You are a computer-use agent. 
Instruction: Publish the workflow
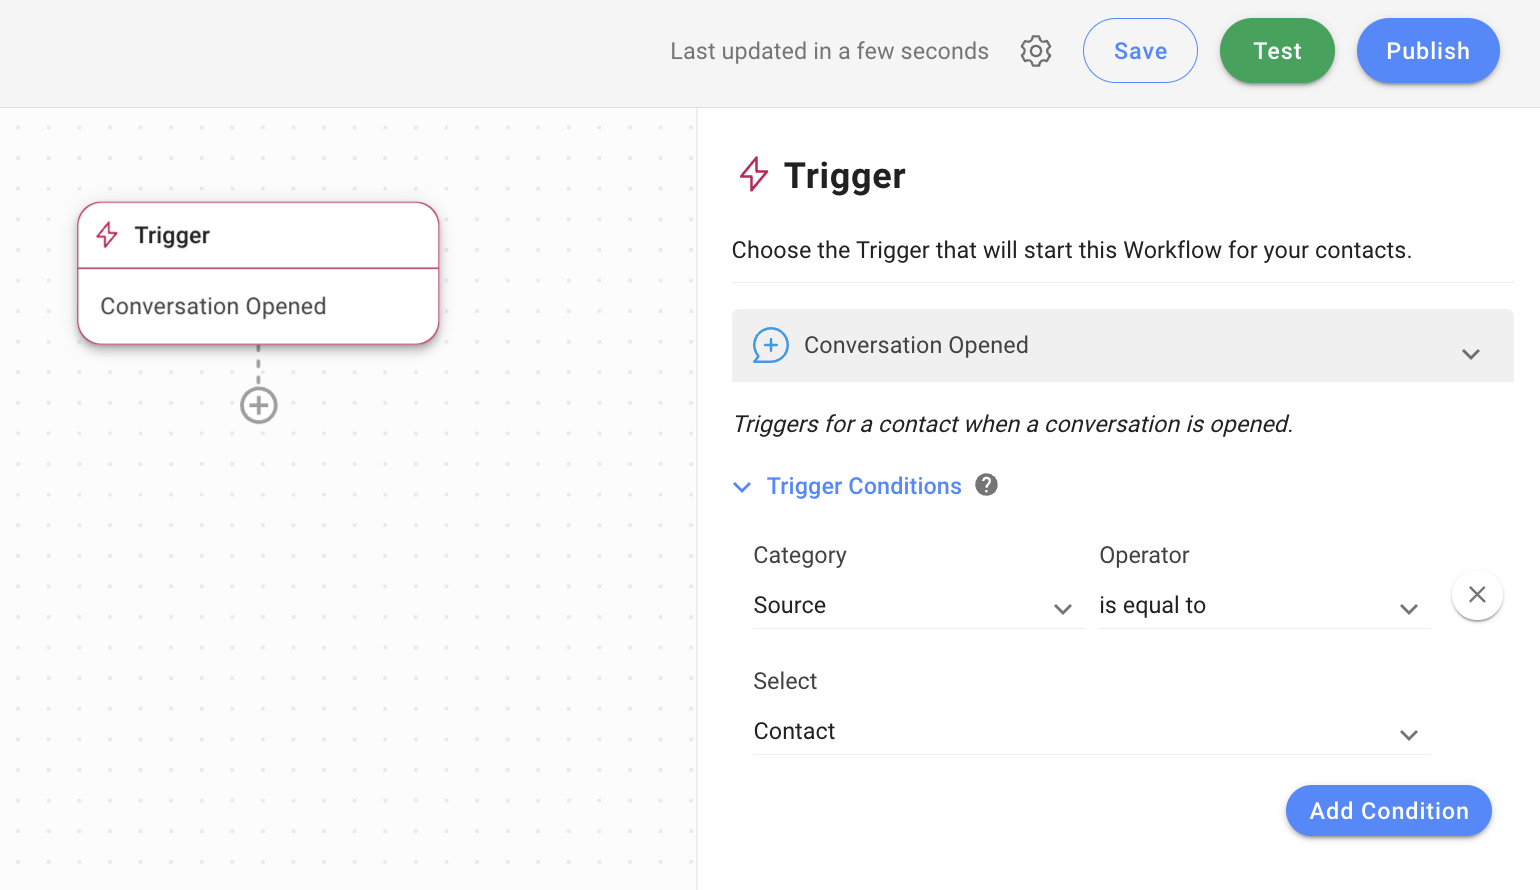pyautogui.click(x=1428, y=50)
